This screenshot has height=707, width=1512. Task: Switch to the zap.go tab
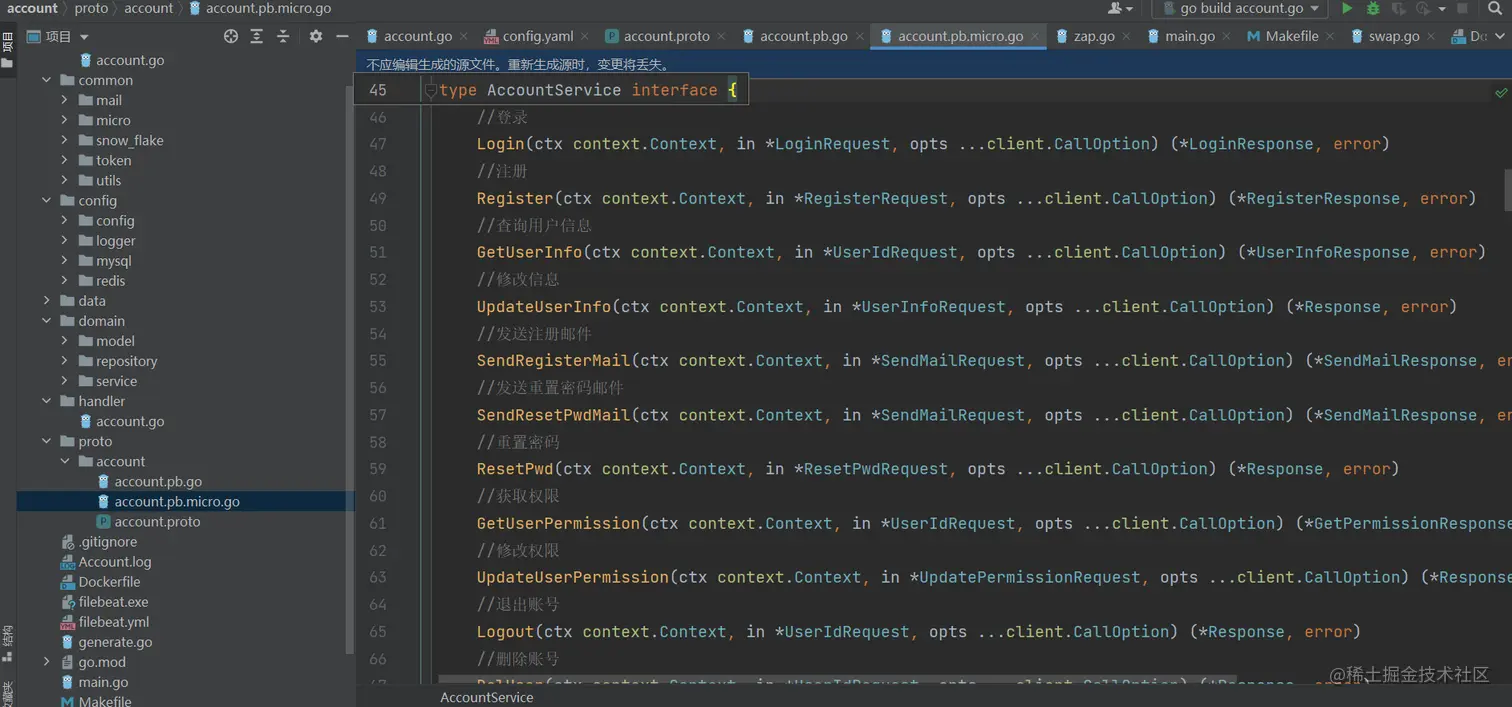[1094, 36]
